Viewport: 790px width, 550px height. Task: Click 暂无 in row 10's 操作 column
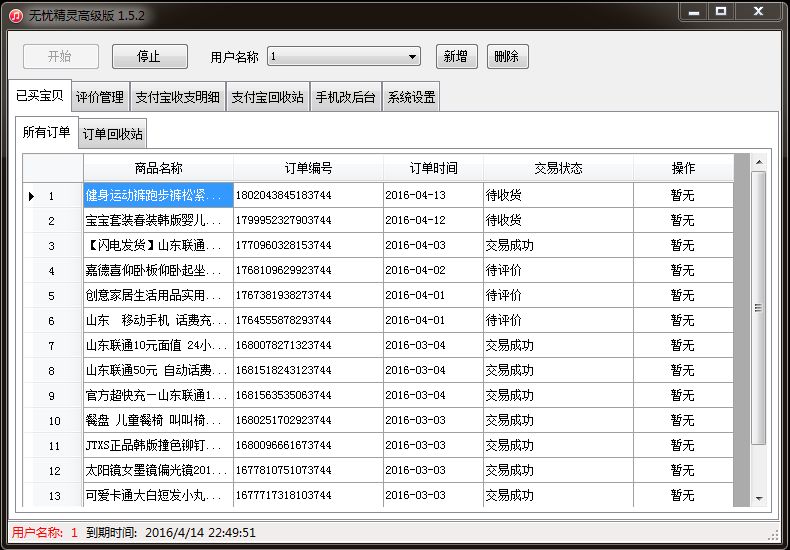[683, 421]
